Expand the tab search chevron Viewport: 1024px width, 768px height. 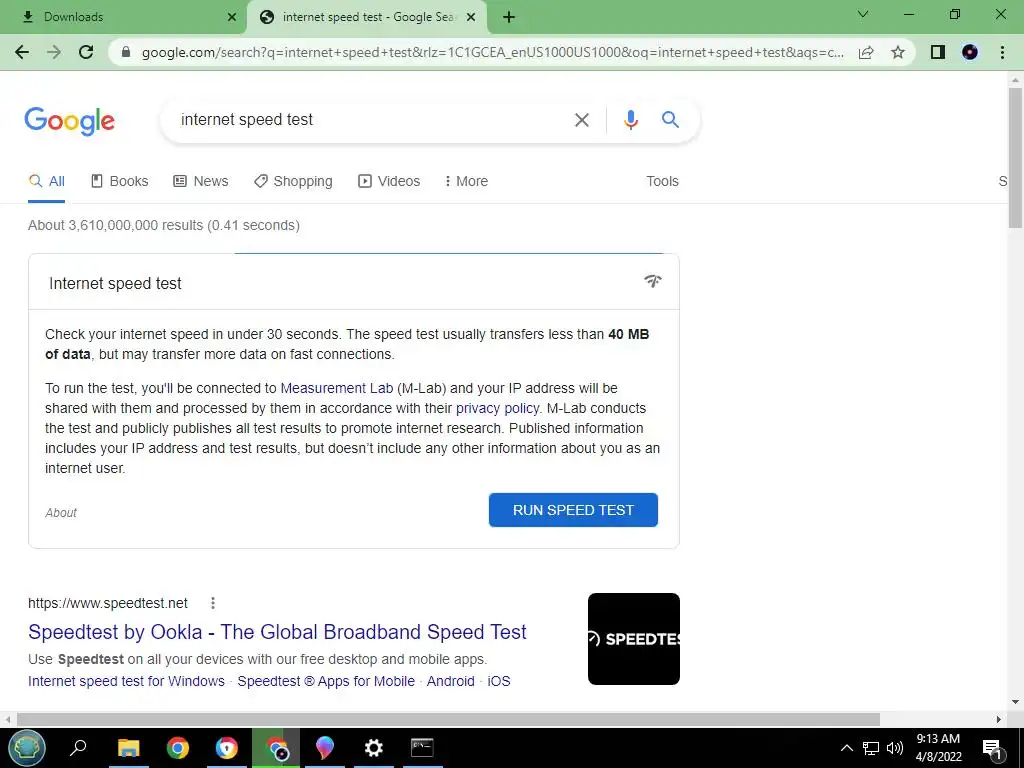coord(863,14)
